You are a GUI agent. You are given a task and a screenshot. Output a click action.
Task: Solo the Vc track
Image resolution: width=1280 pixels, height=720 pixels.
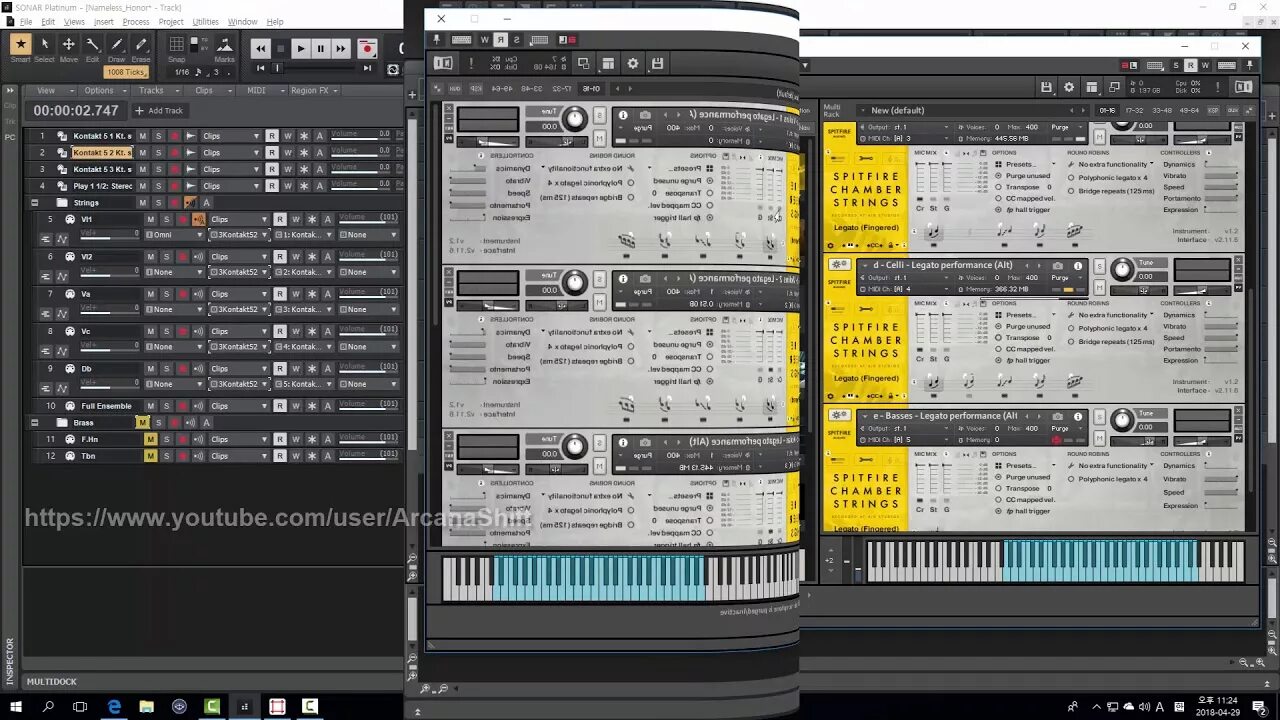coord(166,331)
